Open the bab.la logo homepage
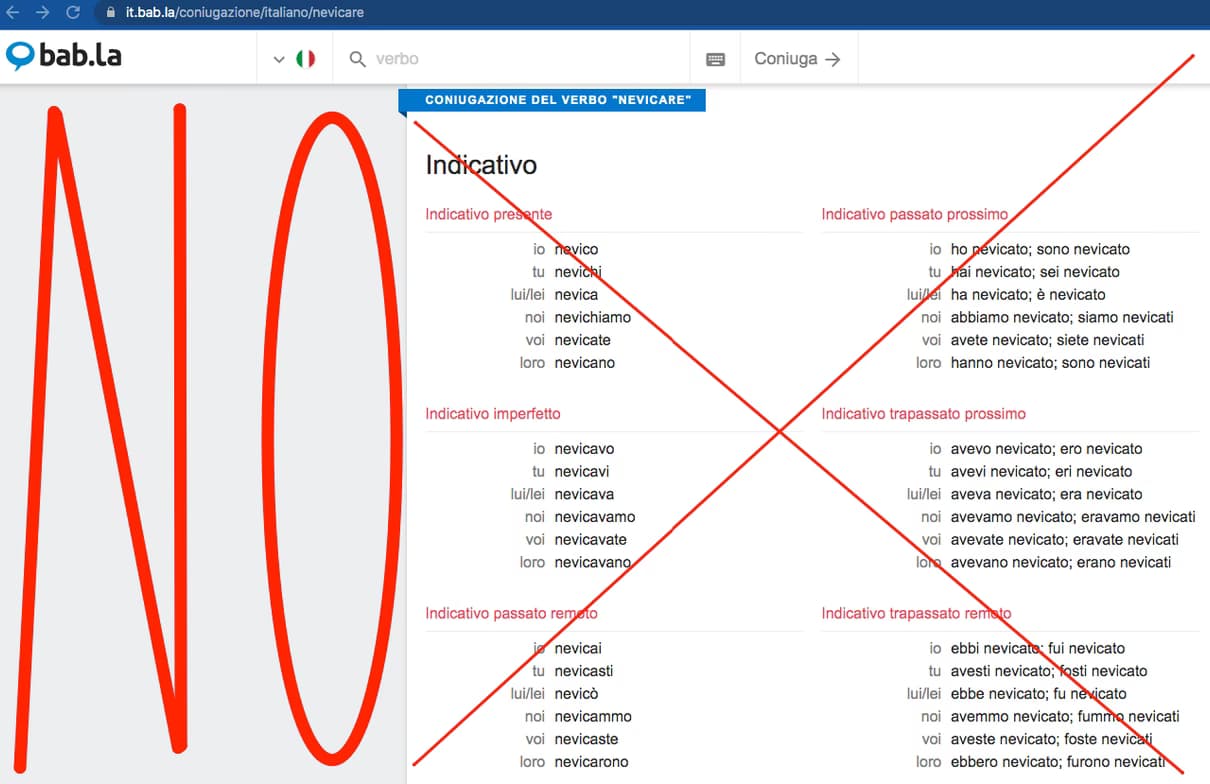Viewport: 1210px width, 784px height. pos(64,57)
